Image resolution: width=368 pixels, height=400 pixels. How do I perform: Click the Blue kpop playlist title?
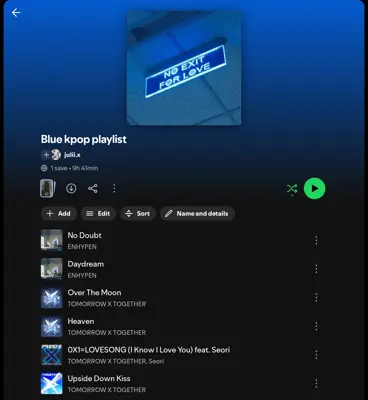point(84,139)
